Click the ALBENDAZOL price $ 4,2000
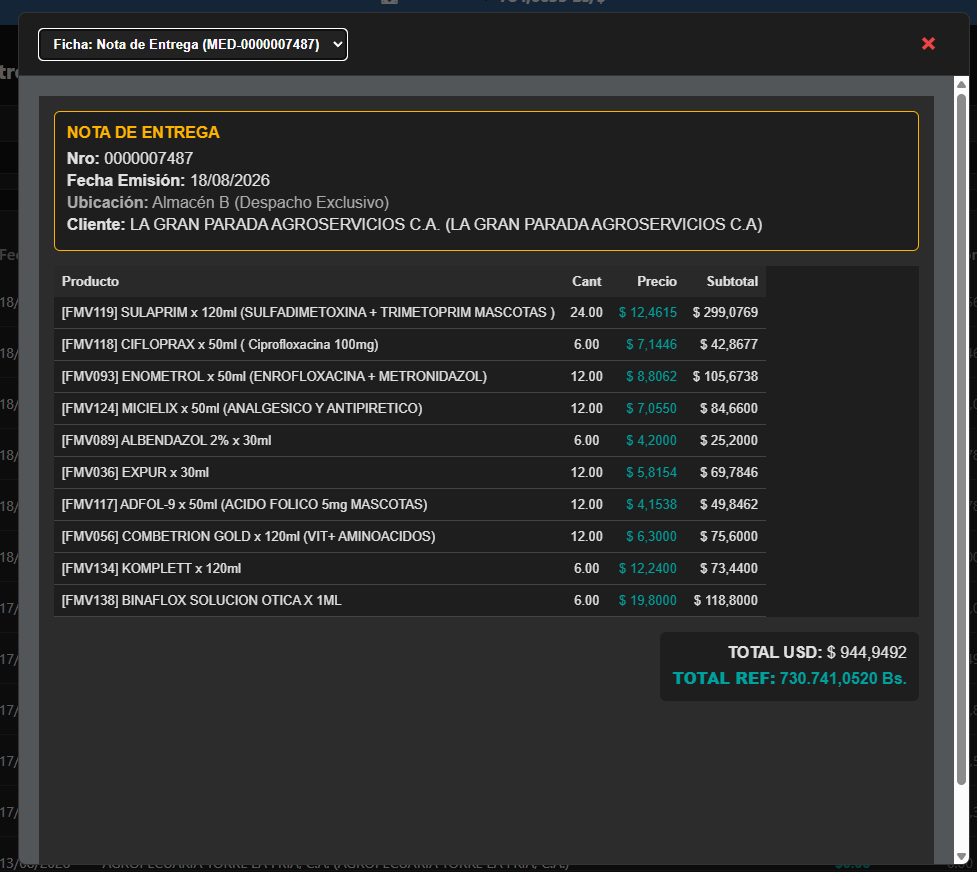The image size is (977, 872). coord(651,441)
